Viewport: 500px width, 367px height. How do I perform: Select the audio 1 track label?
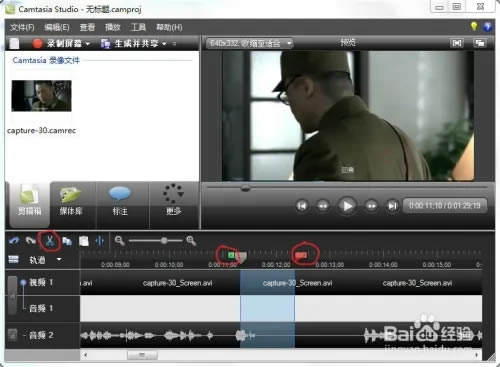click(x=41, y=308)
